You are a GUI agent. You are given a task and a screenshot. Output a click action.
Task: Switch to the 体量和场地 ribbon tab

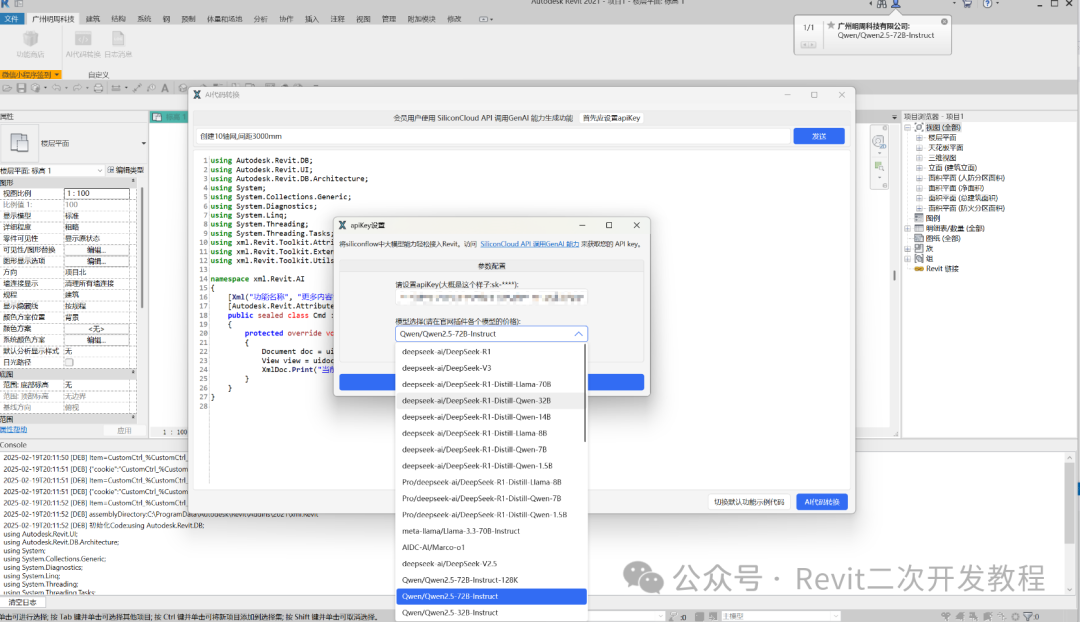225,19
